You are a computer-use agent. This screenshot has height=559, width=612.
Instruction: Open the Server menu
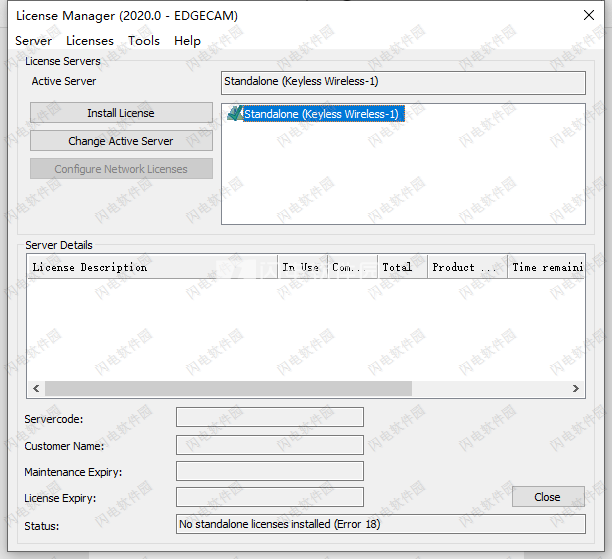[33, 41]
